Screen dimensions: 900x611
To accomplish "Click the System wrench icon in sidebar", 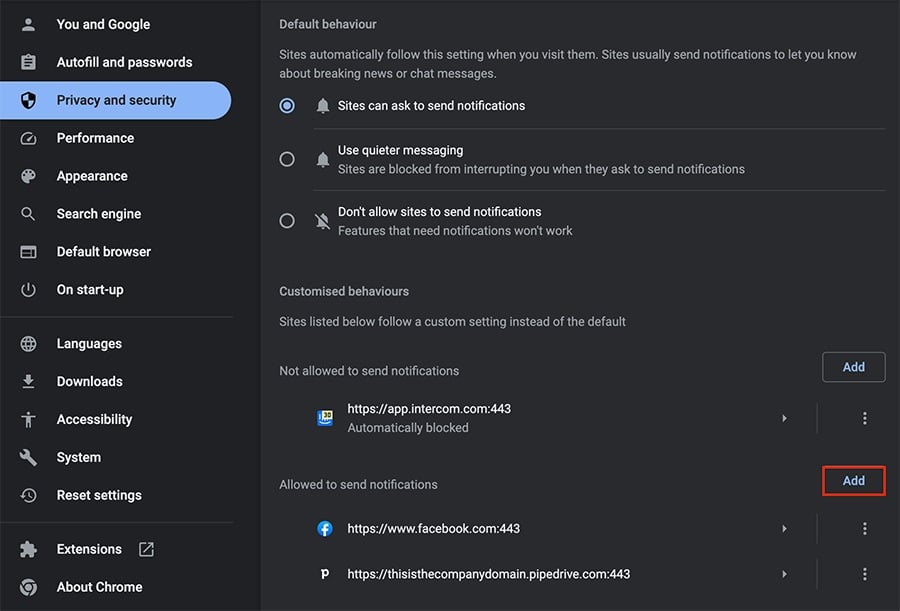I will (x=28, y=457).
